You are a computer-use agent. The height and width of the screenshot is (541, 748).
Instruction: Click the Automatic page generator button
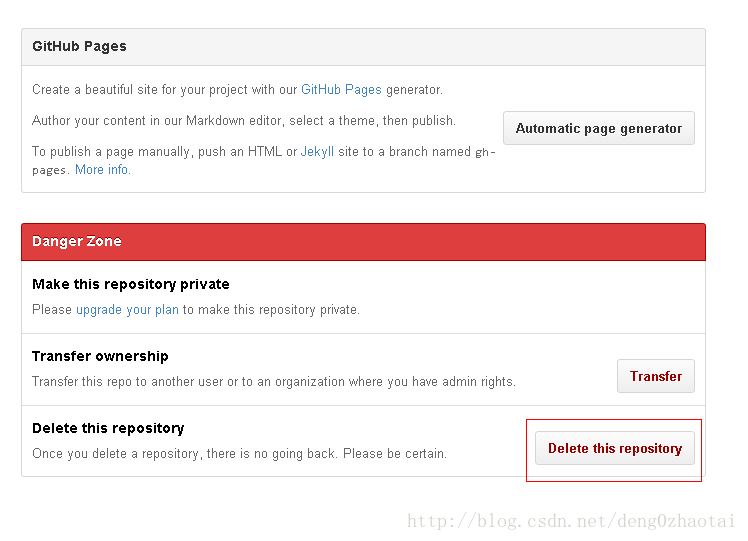tap(598, 128)
